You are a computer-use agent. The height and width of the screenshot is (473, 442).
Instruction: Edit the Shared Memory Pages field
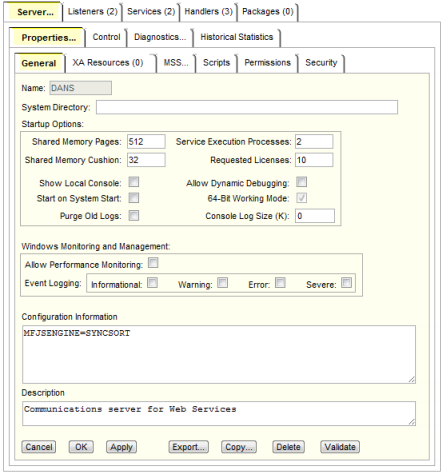[146, 142]
